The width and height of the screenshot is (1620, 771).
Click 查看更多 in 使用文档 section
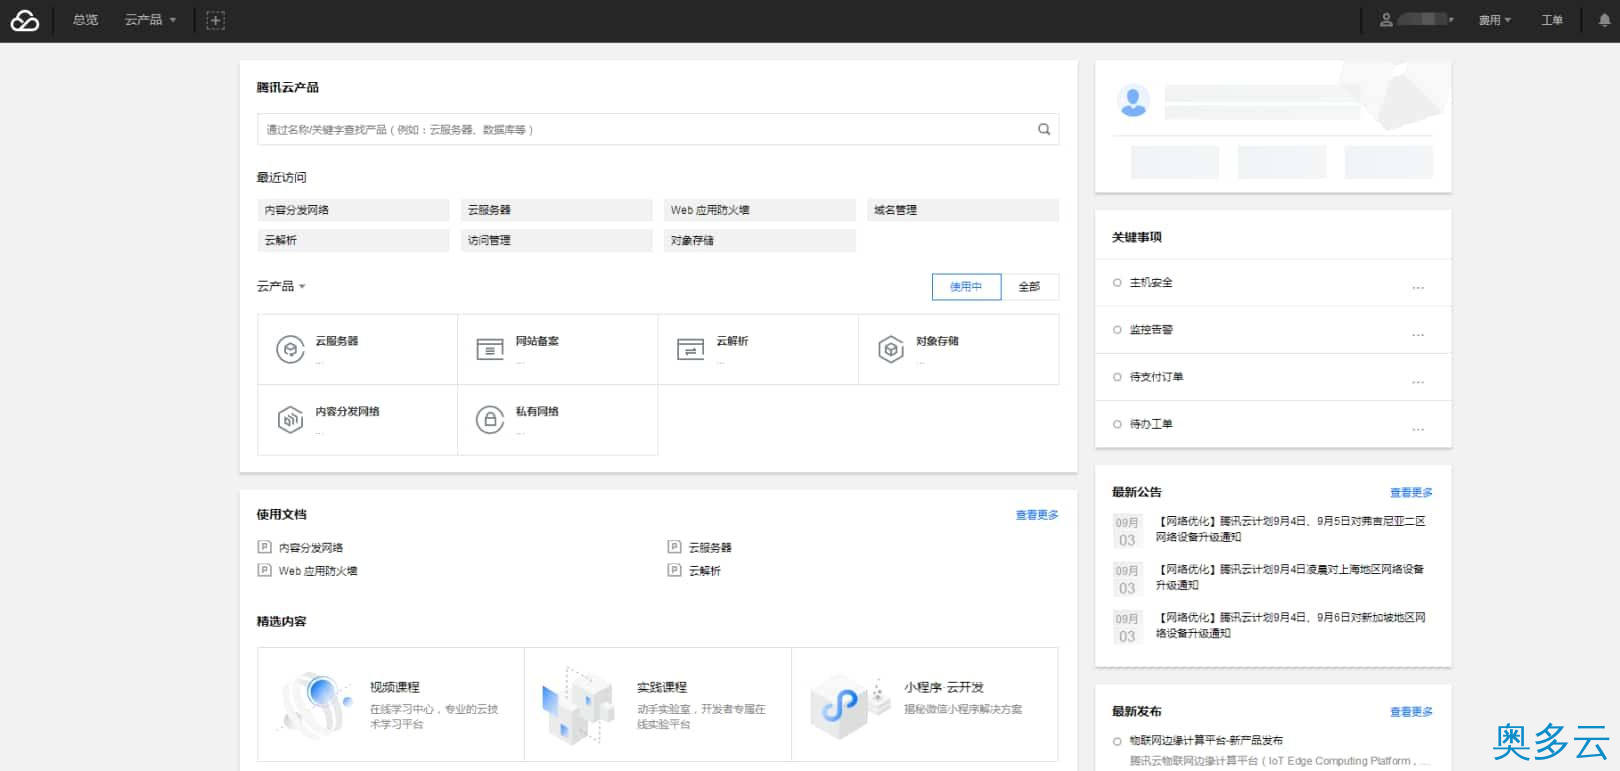tap(1037, 515)
